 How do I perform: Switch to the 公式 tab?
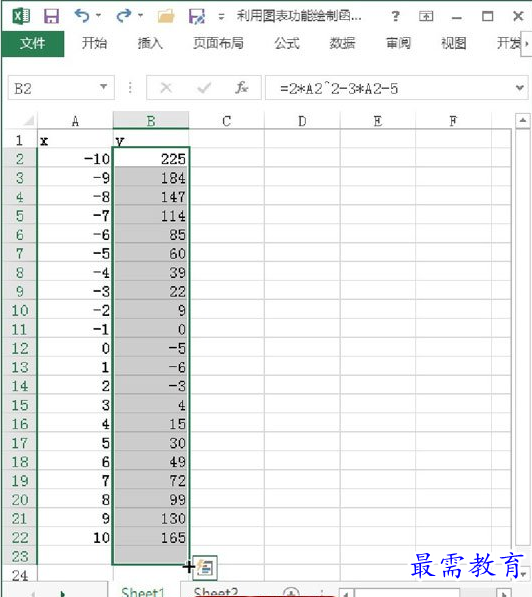(x=287, y=43)
